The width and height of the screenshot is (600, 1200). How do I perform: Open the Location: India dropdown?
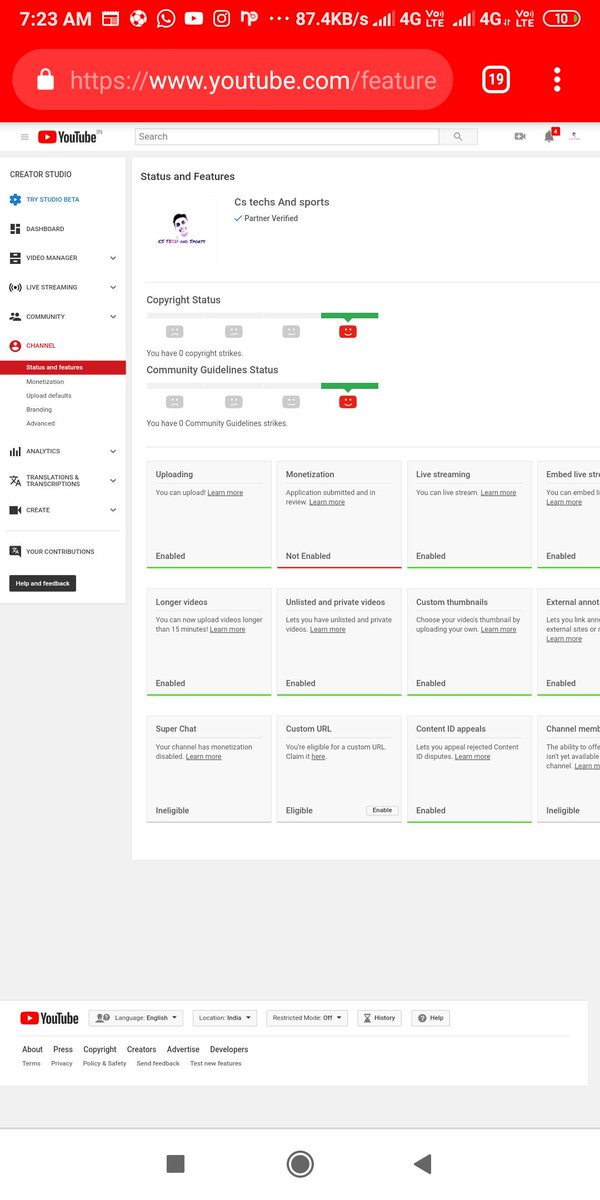tap(225, 1018)
